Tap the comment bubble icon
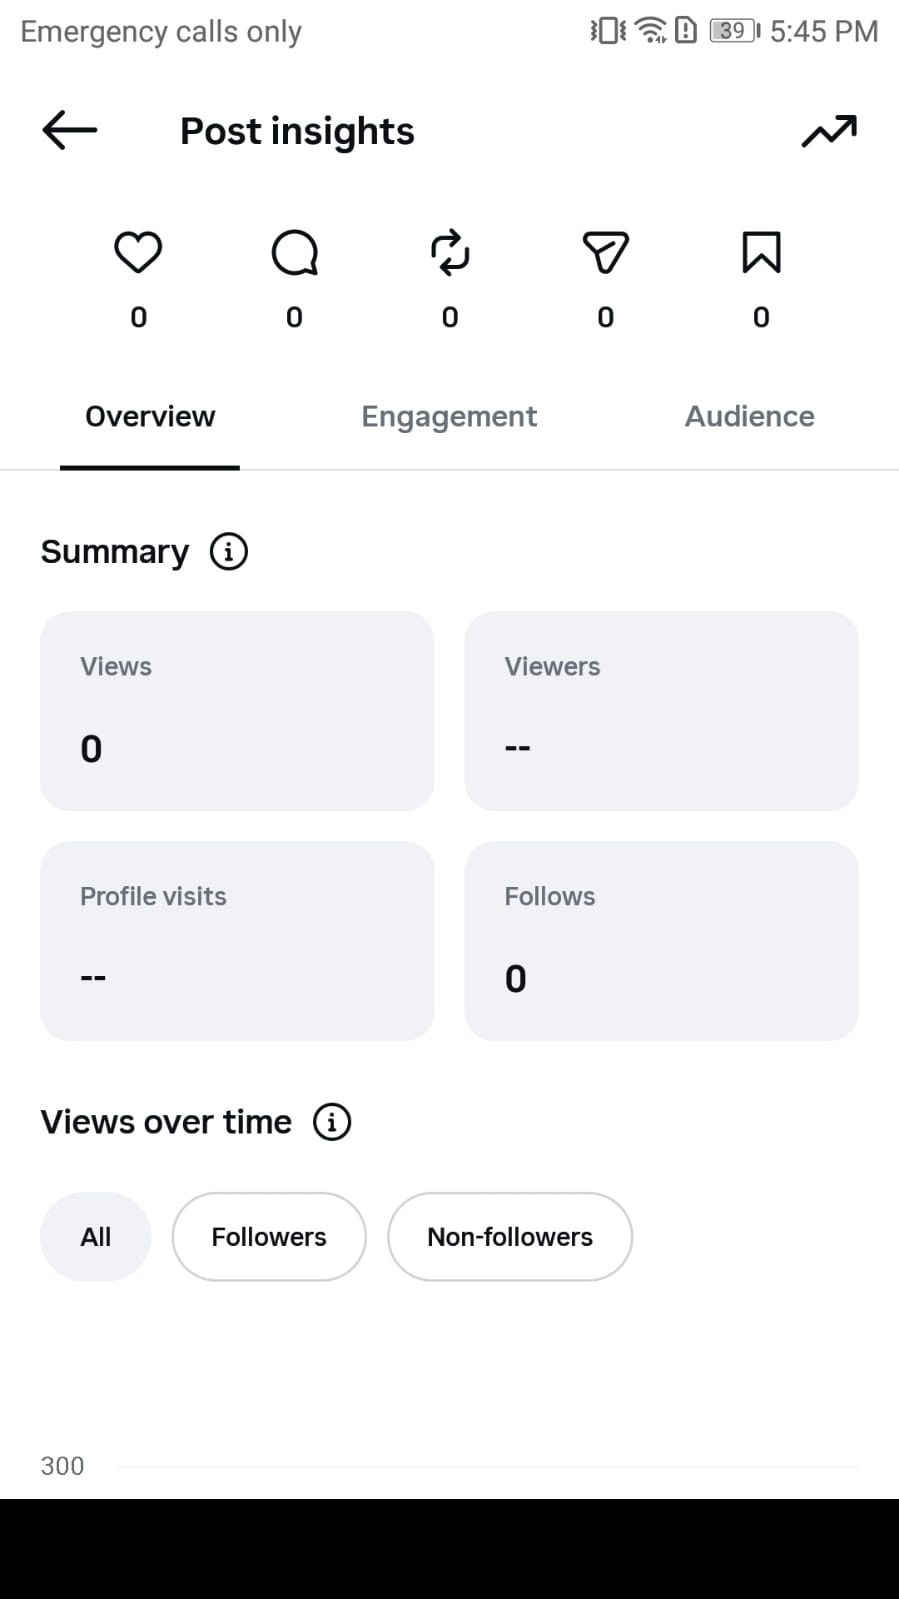Viewport: 899px width, 1599px height. [294, 252]
